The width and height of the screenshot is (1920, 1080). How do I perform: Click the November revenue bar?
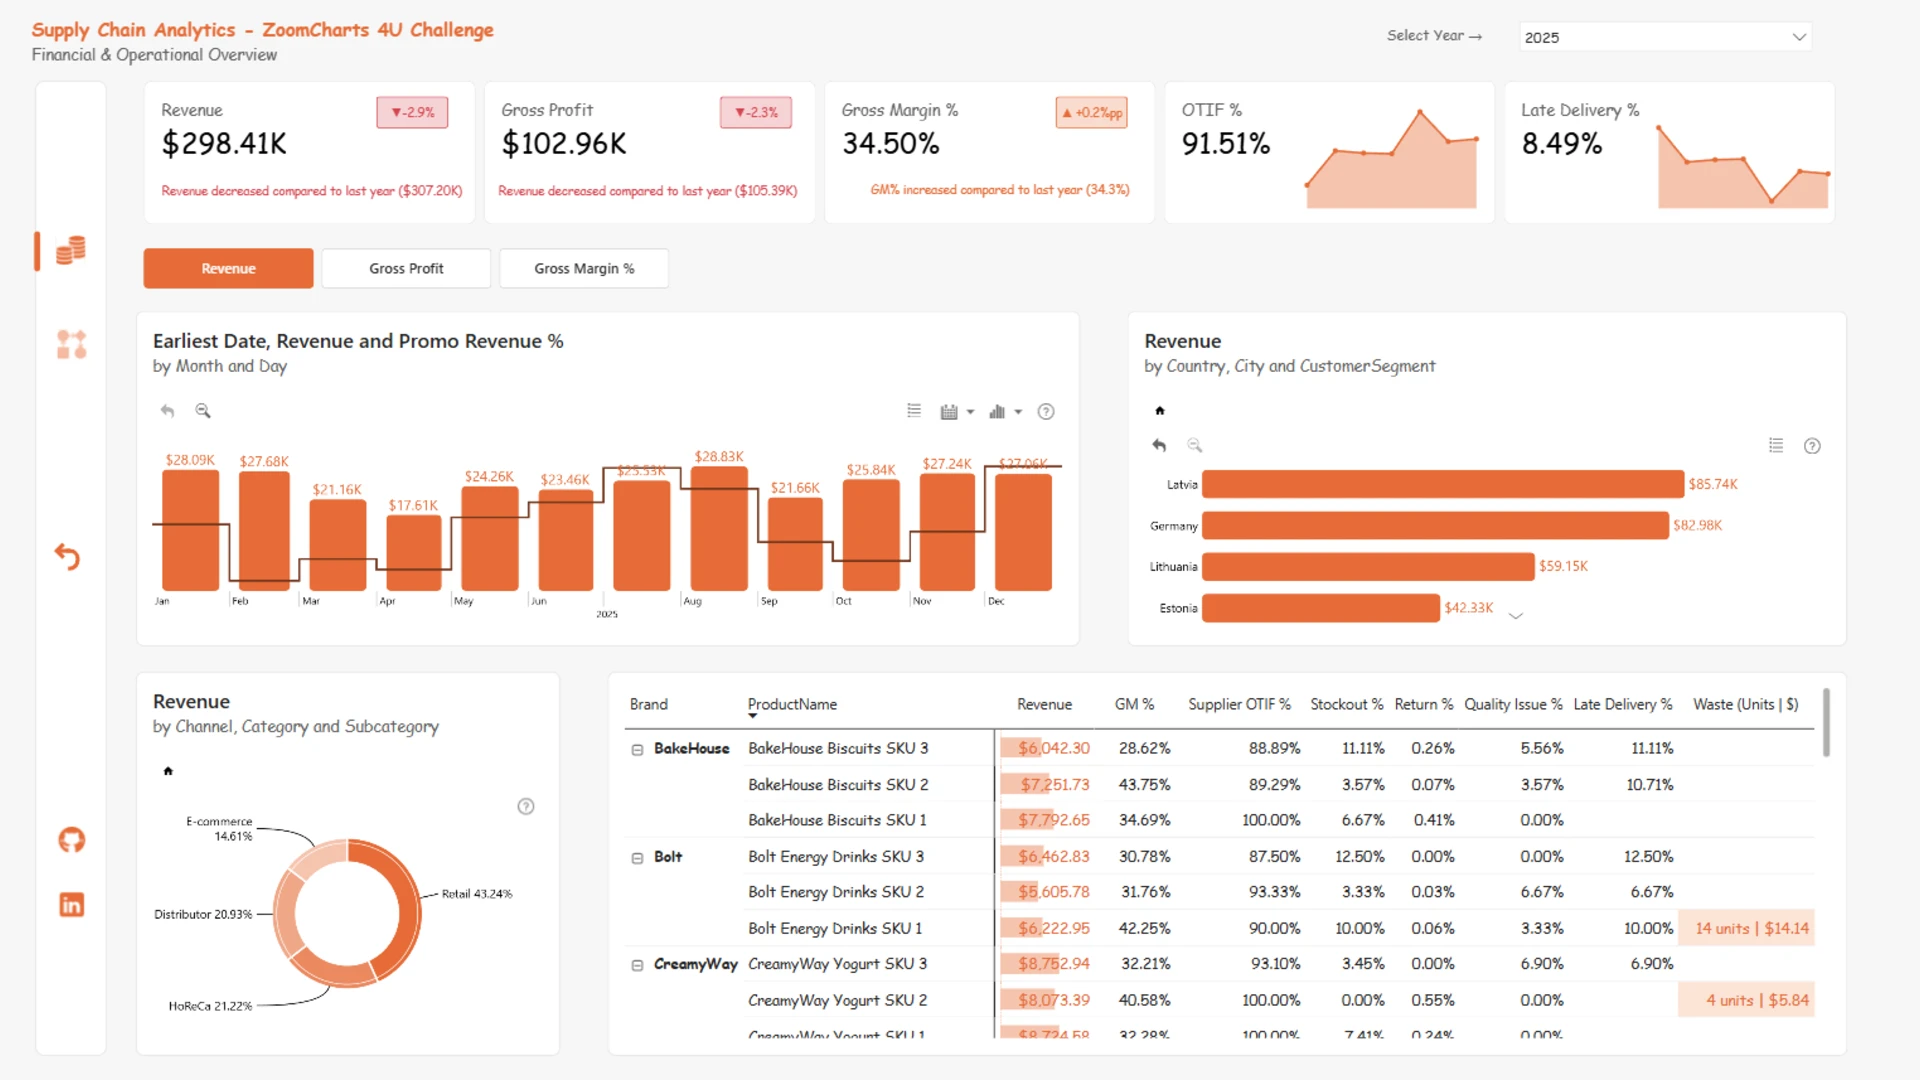tap(946, 532)
